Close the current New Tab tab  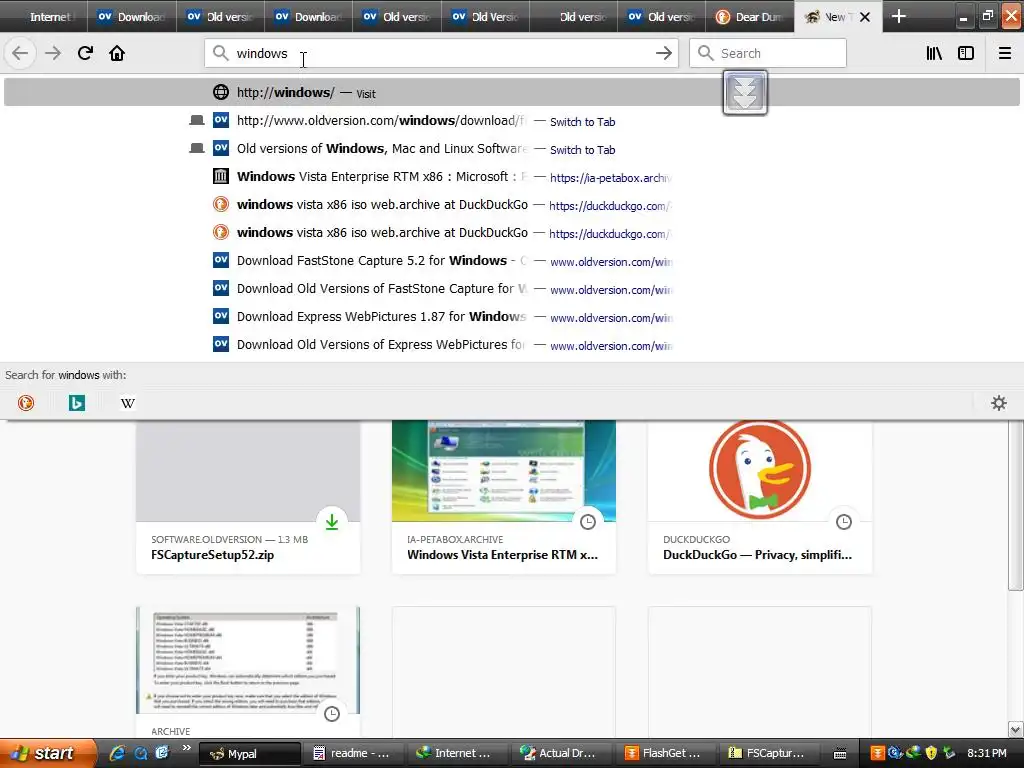(x=865, y=17)
